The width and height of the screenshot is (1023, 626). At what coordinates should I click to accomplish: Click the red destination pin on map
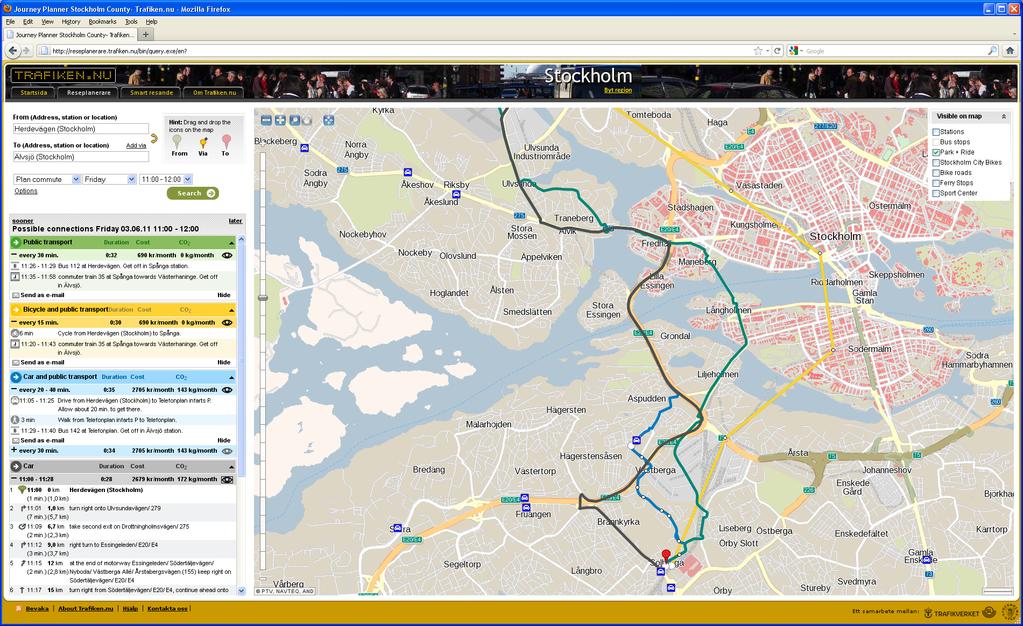[x=665, y=556]
